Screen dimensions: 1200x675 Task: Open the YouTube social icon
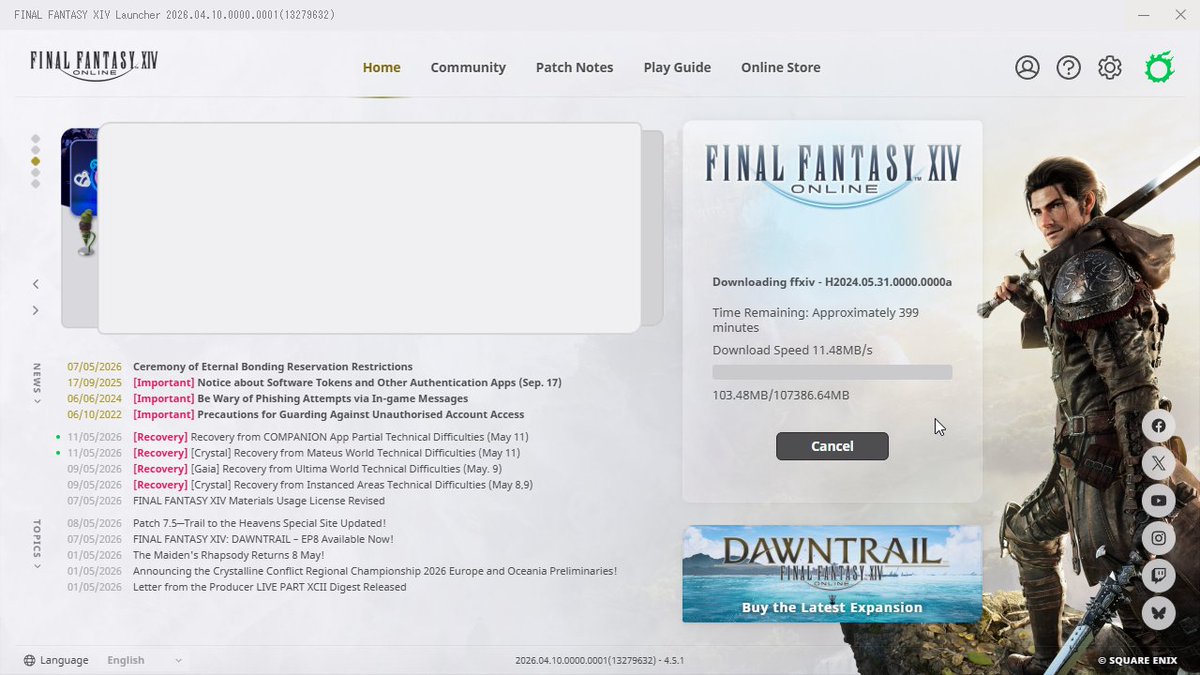tap(1158, 501)
